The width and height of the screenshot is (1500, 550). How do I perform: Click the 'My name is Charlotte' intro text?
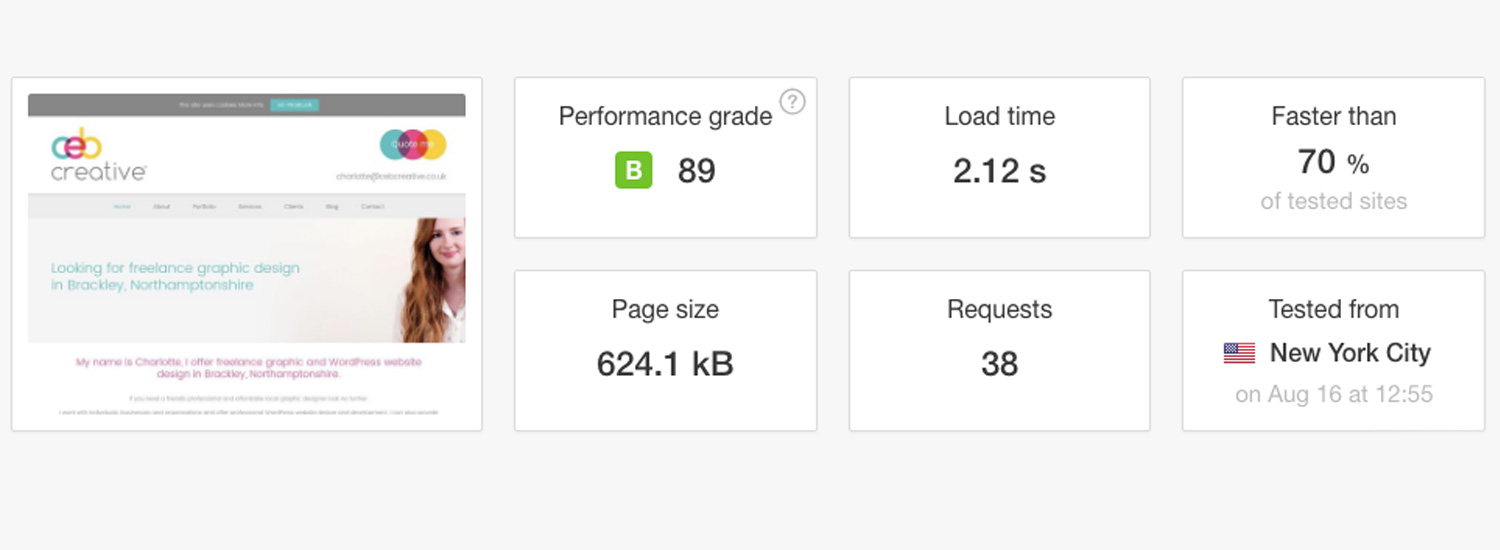[249, 368]
